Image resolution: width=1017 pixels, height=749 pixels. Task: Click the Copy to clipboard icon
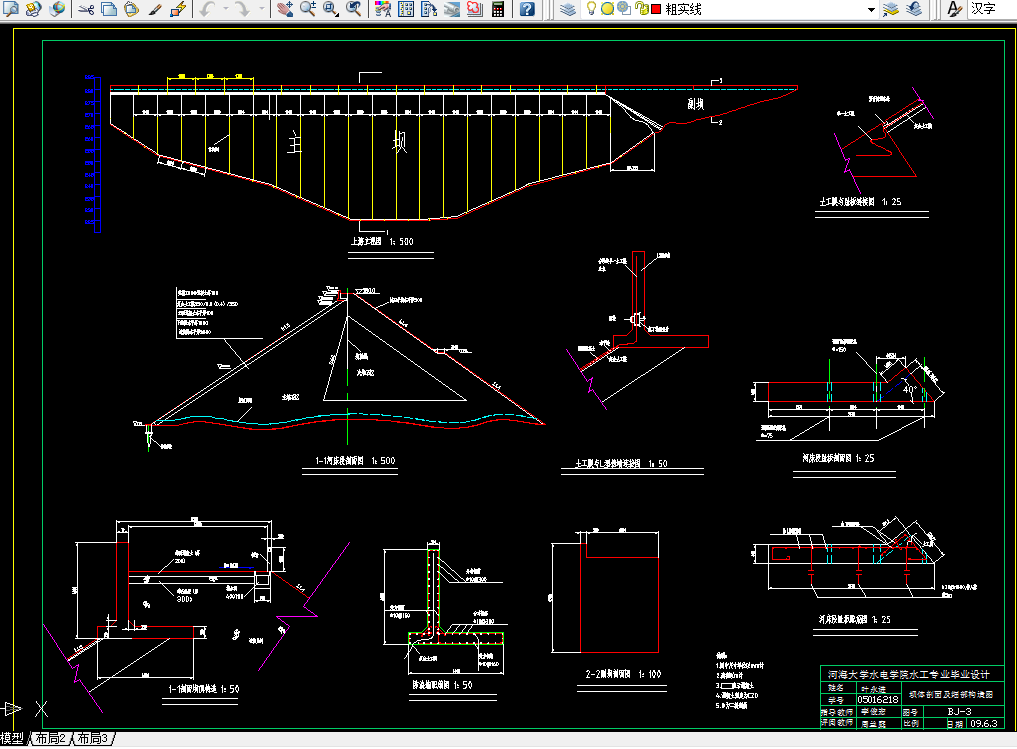(x=109, y=9)
